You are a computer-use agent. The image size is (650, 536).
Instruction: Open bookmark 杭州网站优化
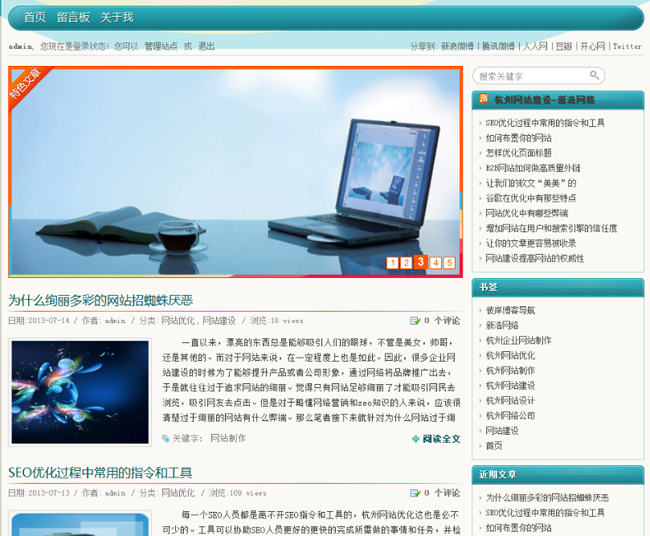510,355
